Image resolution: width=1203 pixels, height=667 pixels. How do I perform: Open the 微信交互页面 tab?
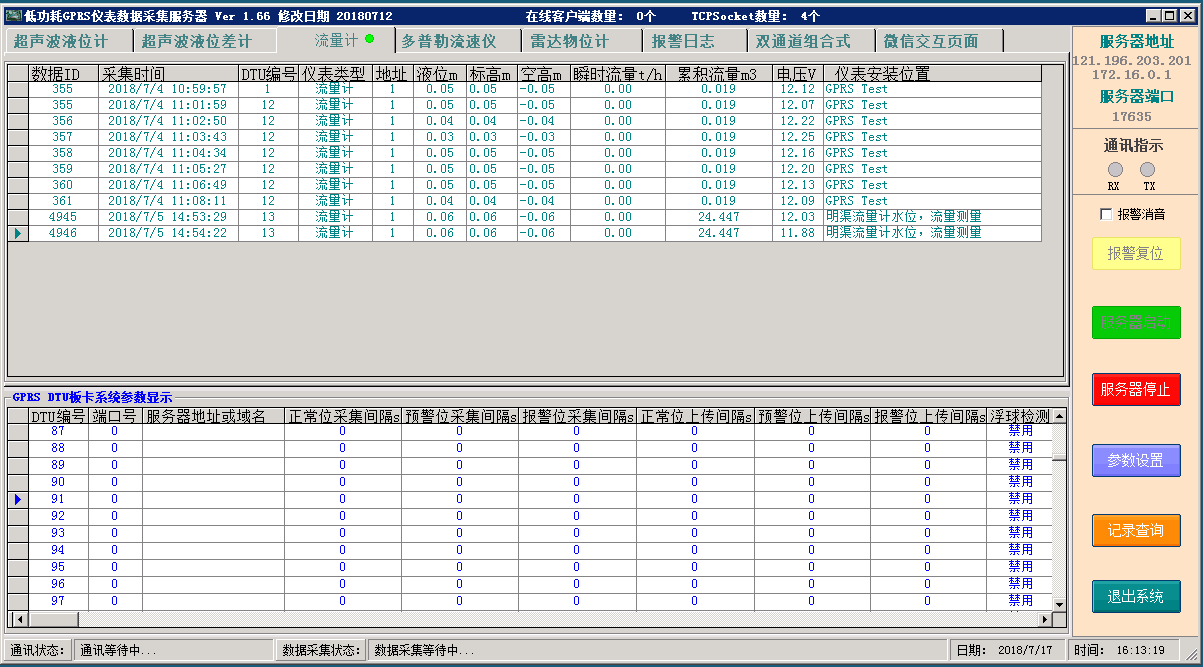pyautogui.click(x=930, y=41)
